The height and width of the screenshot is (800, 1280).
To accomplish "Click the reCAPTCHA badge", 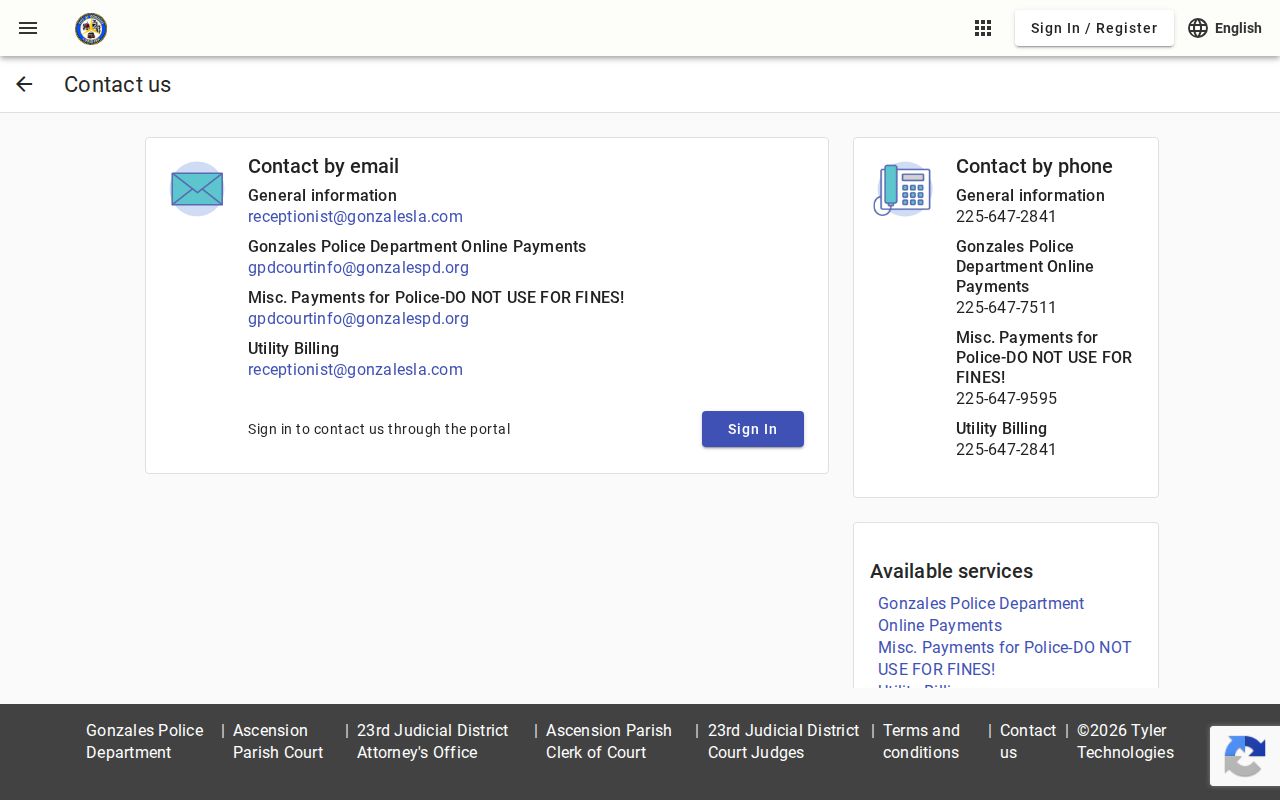I will tap(1245, 756).
